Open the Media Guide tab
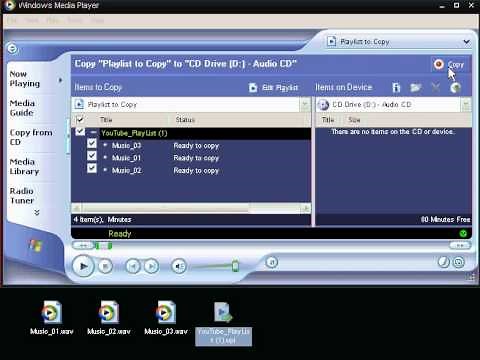This screenshot has width=480, height=360. tap(22, 108)
